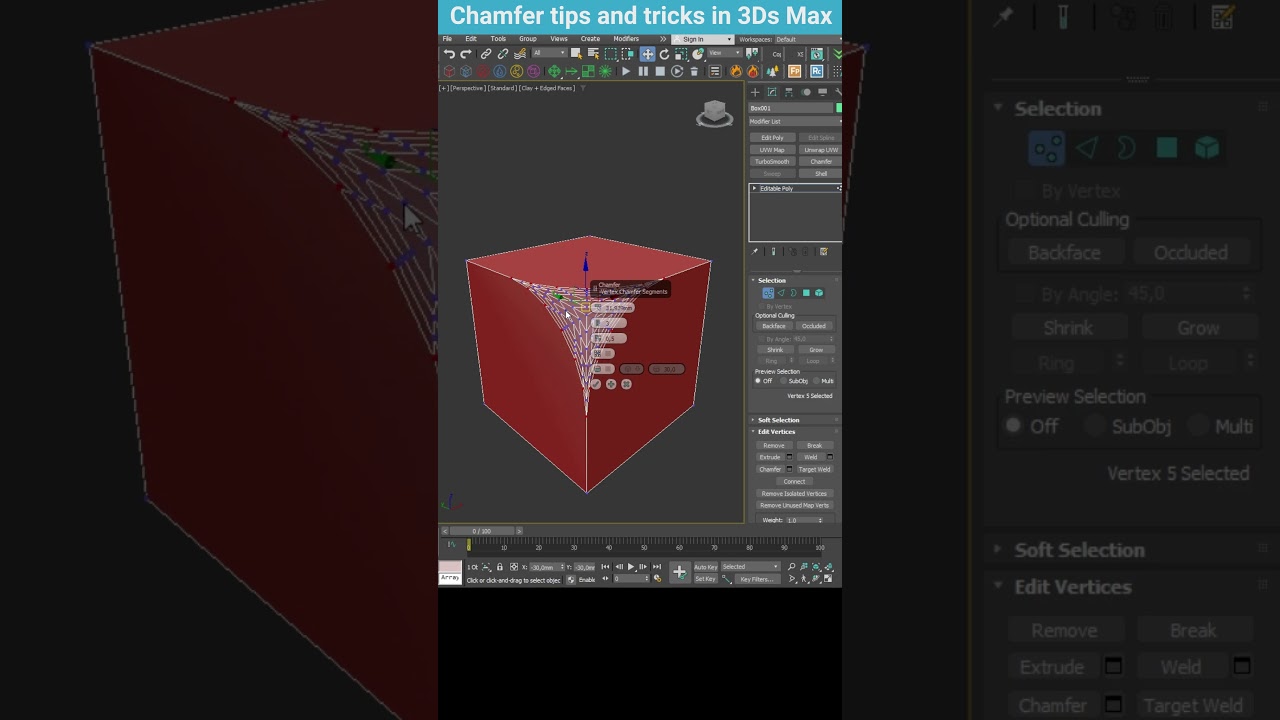Toggle Show End Result icon
Viewport: 1280px width, 720px height.
(x=773, y=251)
